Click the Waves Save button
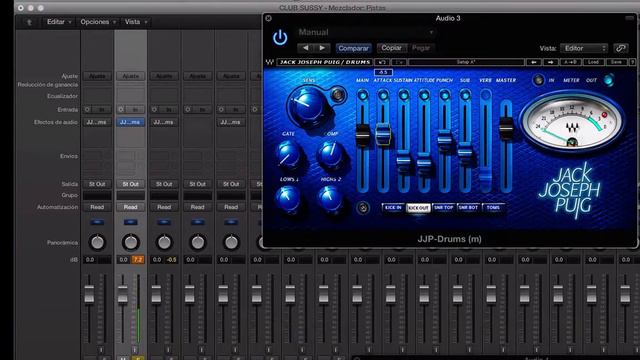Image resolution: width=640 pixels, height=360 pixels. click(x=616, y=62)
